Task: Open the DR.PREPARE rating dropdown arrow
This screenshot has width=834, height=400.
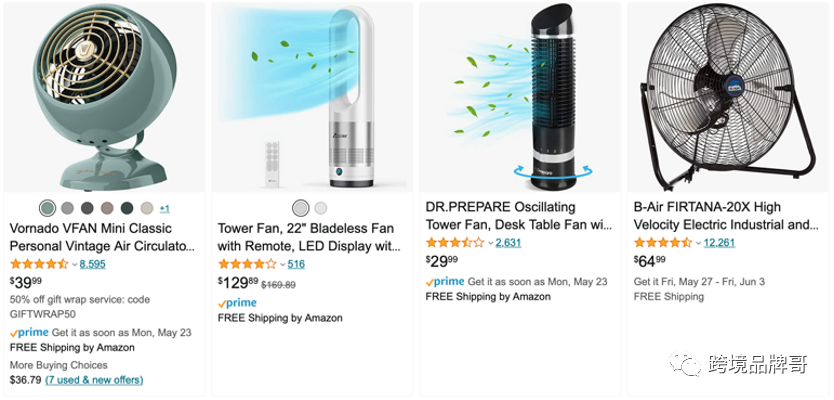Action: point(490,243)
